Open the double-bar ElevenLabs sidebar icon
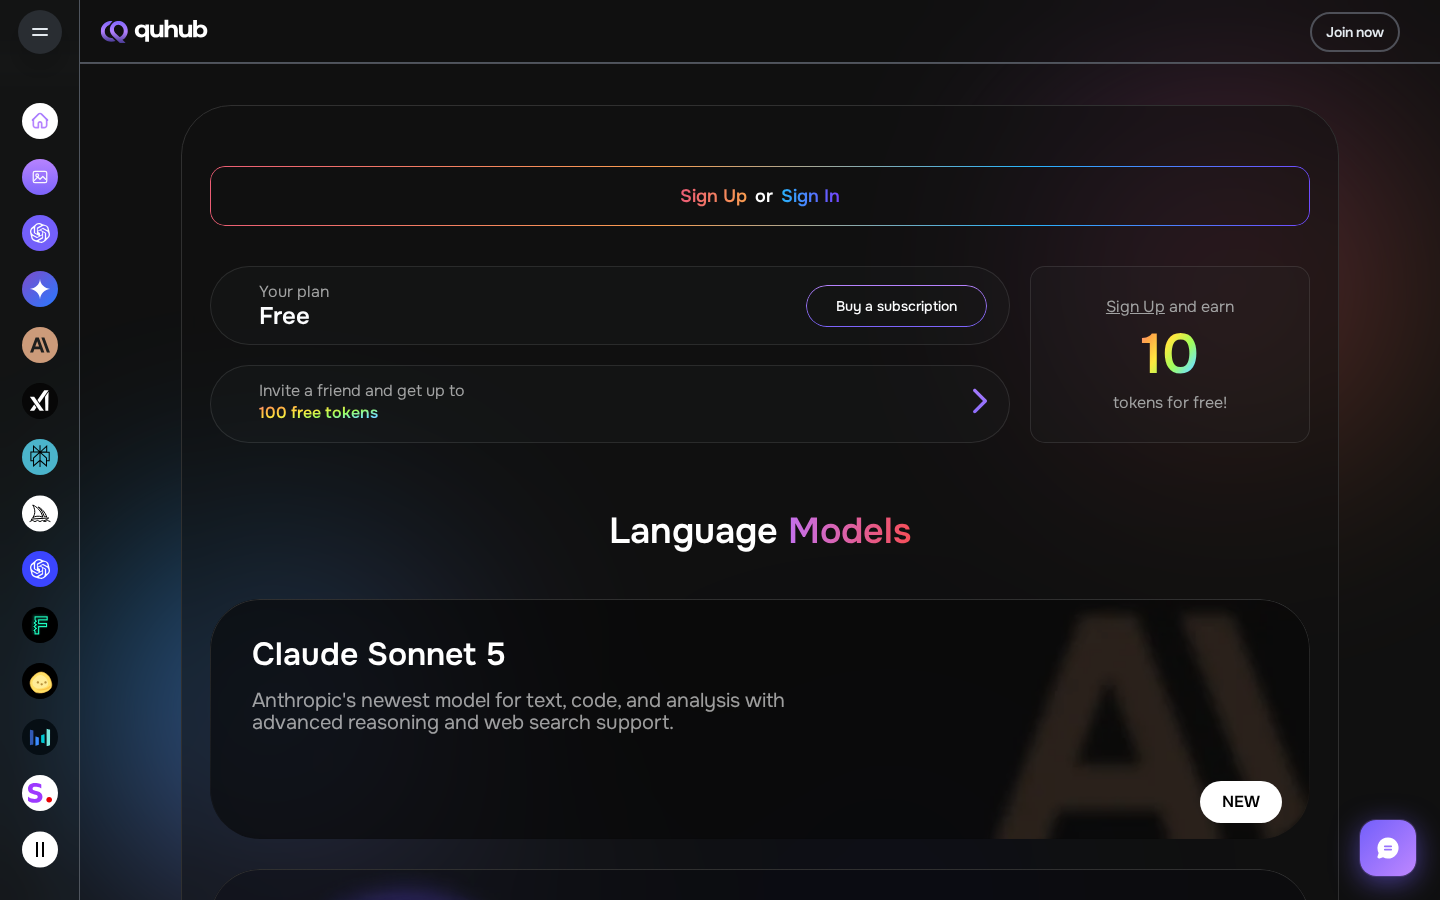 [x=40, y=849]
